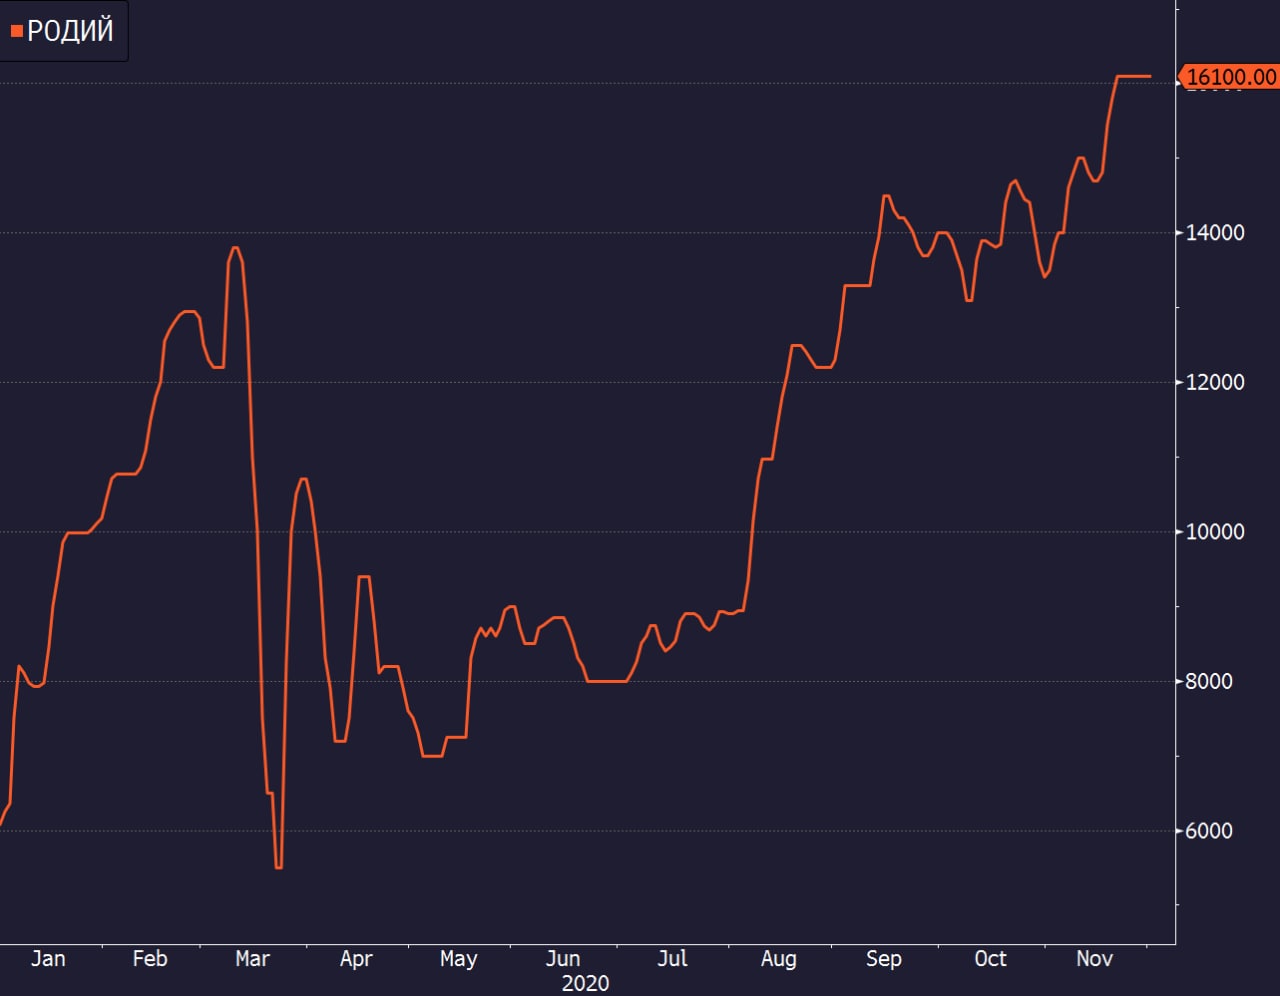
Task: Click the Sep month label
Action: (883, 960)
